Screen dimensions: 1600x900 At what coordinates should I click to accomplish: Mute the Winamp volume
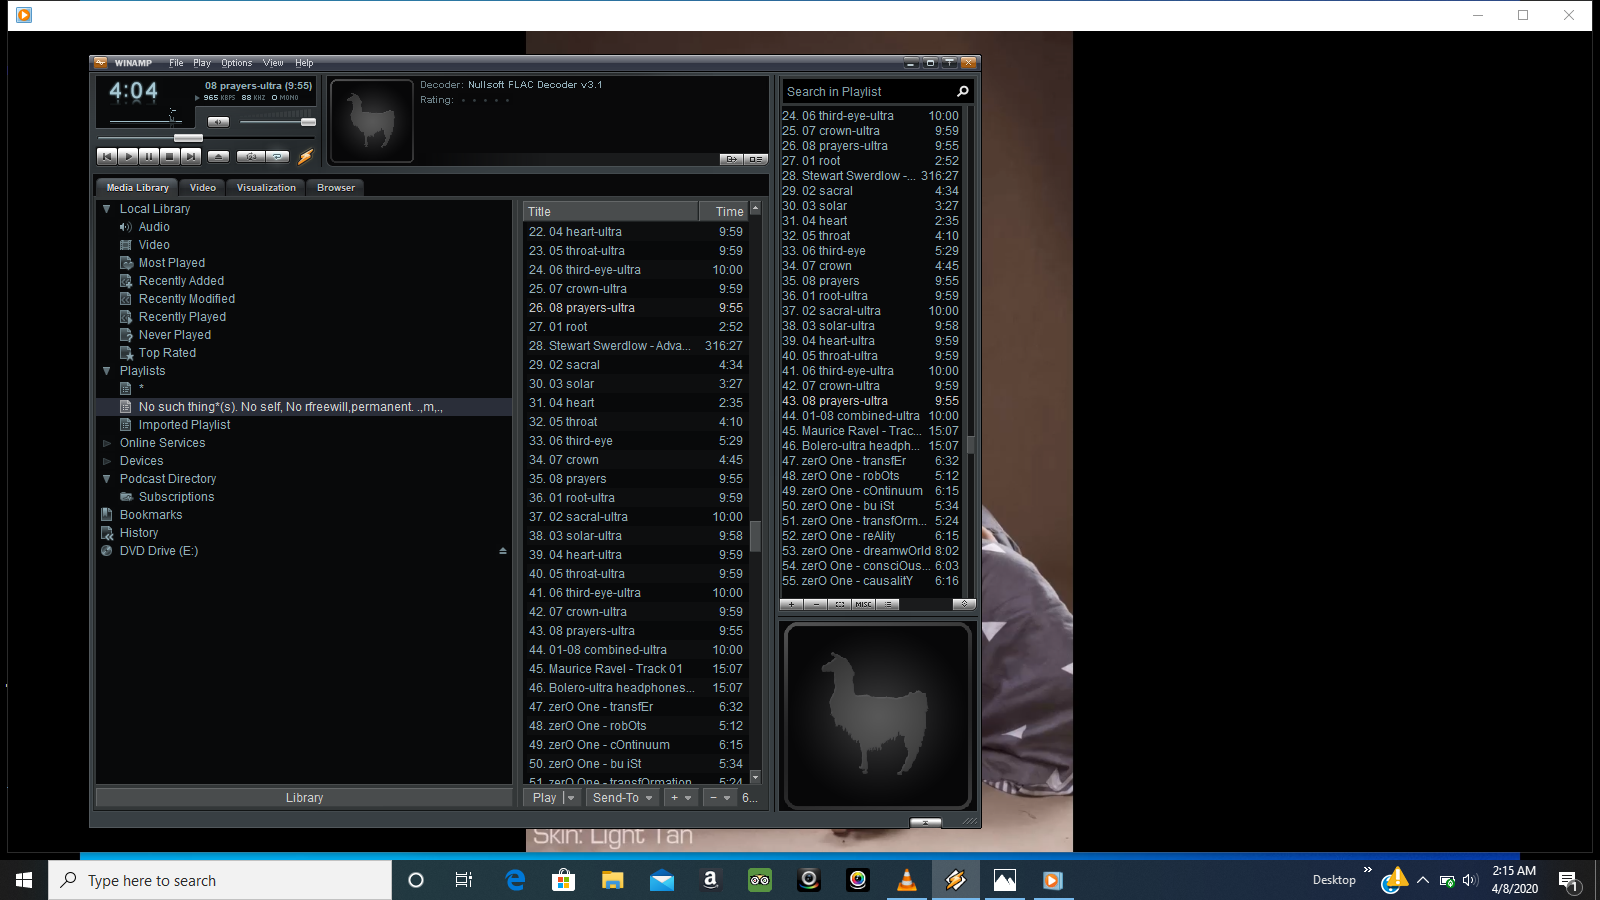tap(219, 122)
